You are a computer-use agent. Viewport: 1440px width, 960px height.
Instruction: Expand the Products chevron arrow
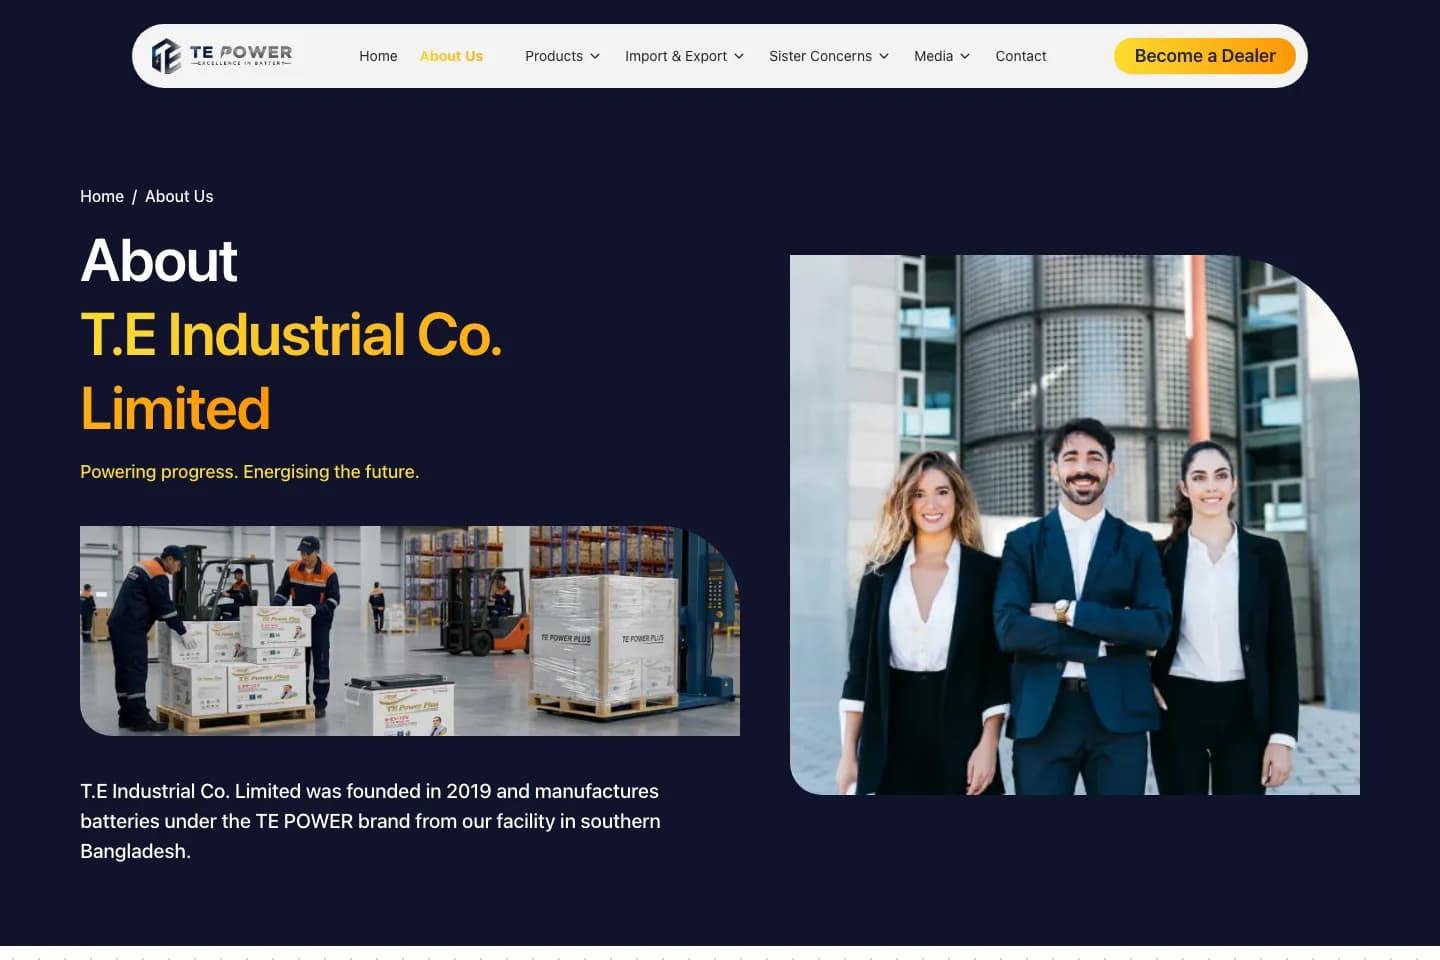point(595,56)
